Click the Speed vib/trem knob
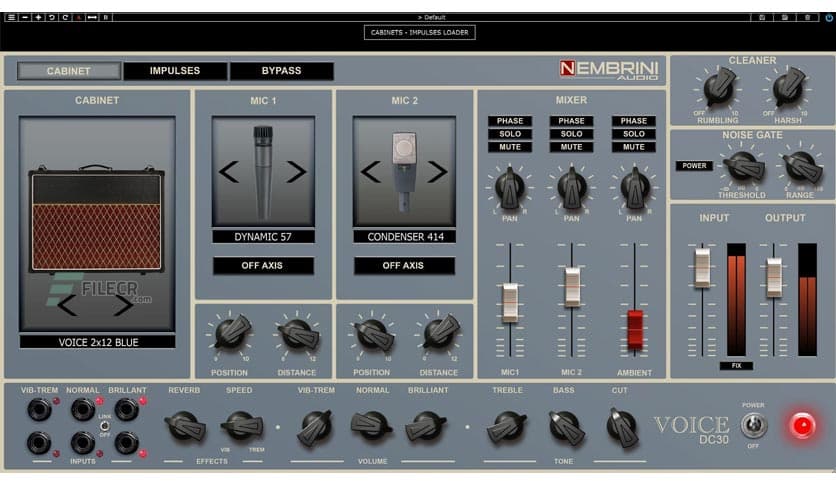The height and width of the screenshot is (484, 836). (241, 426)
